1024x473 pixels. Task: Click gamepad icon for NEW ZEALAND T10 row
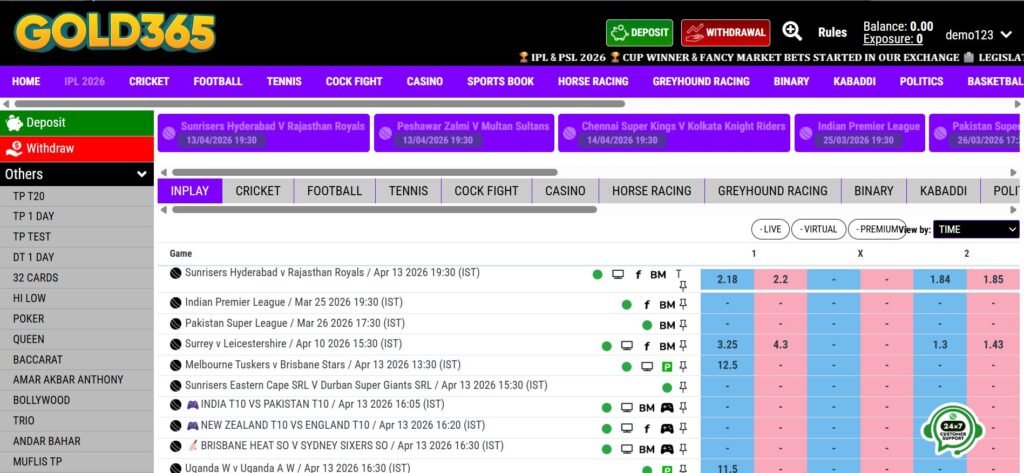[x=667, y=429]
